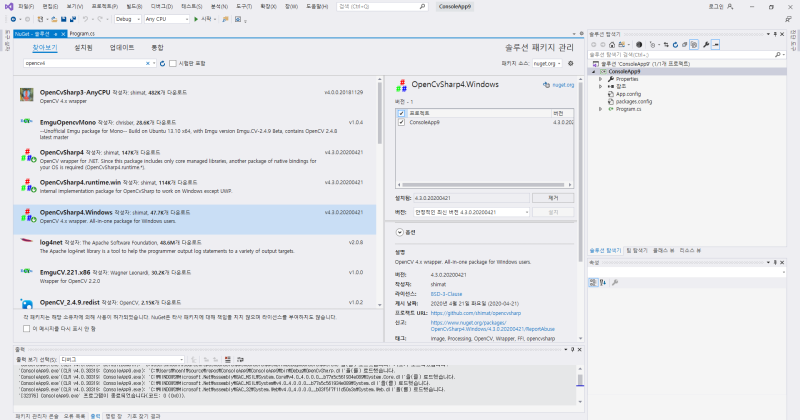Click the Save file toolbar icon
Viewport: 800px width, 420px height.
tap(63, 19)
